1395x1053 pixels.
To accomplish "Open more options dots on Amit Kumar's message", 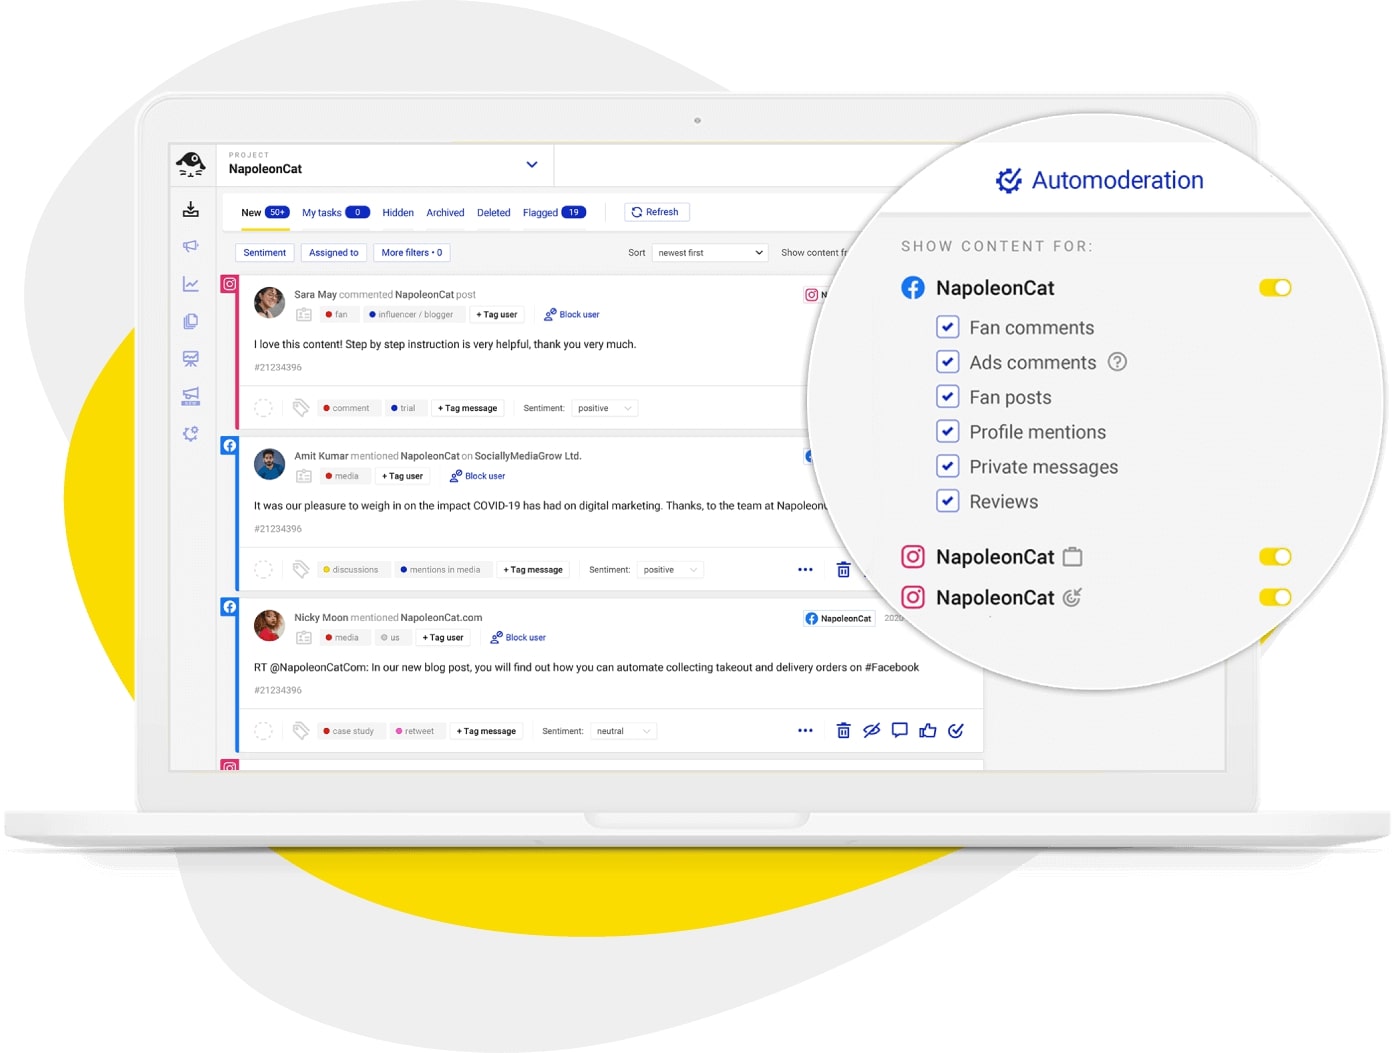I will 805,570.
